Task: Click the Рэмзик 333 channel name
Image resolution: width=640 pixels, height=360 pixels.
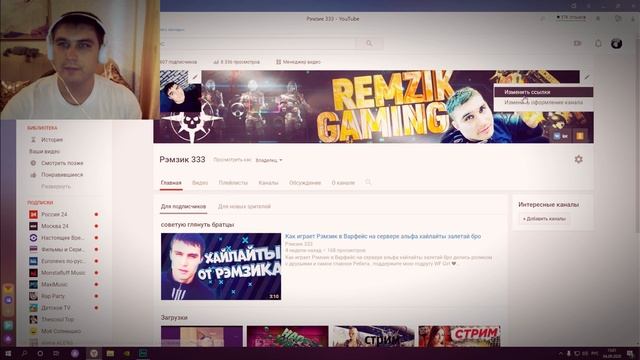Action: [182, 160]
